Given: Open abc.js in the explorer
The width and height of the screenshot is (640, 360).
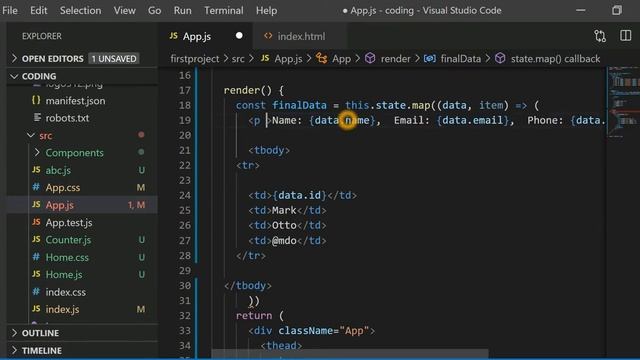Looking at the screenshot, I should click(x=58, y=170).
